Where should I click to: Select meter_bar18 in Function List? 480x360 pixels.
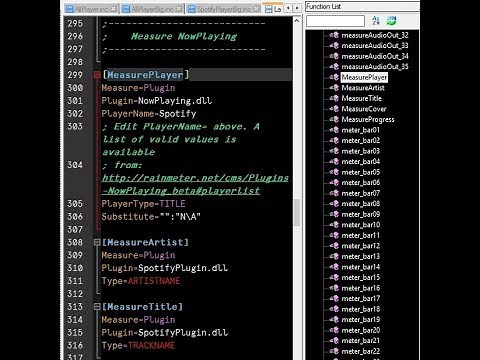(360, 309)
